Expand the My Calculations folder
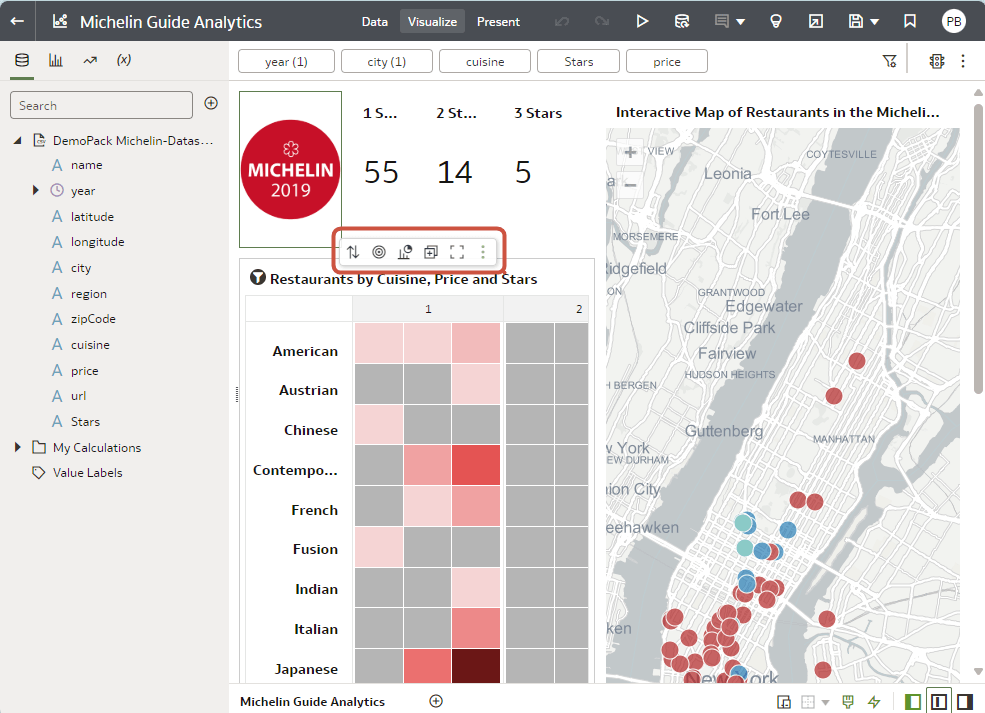The width and height of the screenshot is (985, 713). 18,447
